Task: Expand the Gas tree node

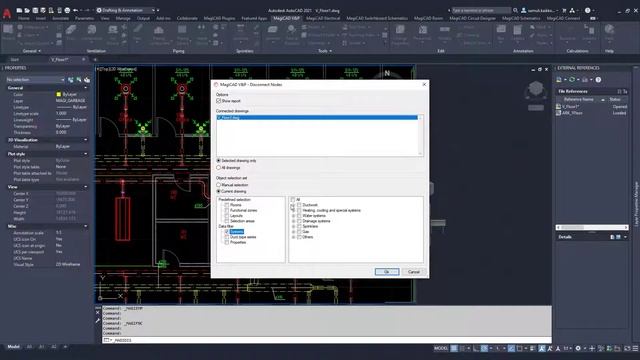Action: (293, 231)
